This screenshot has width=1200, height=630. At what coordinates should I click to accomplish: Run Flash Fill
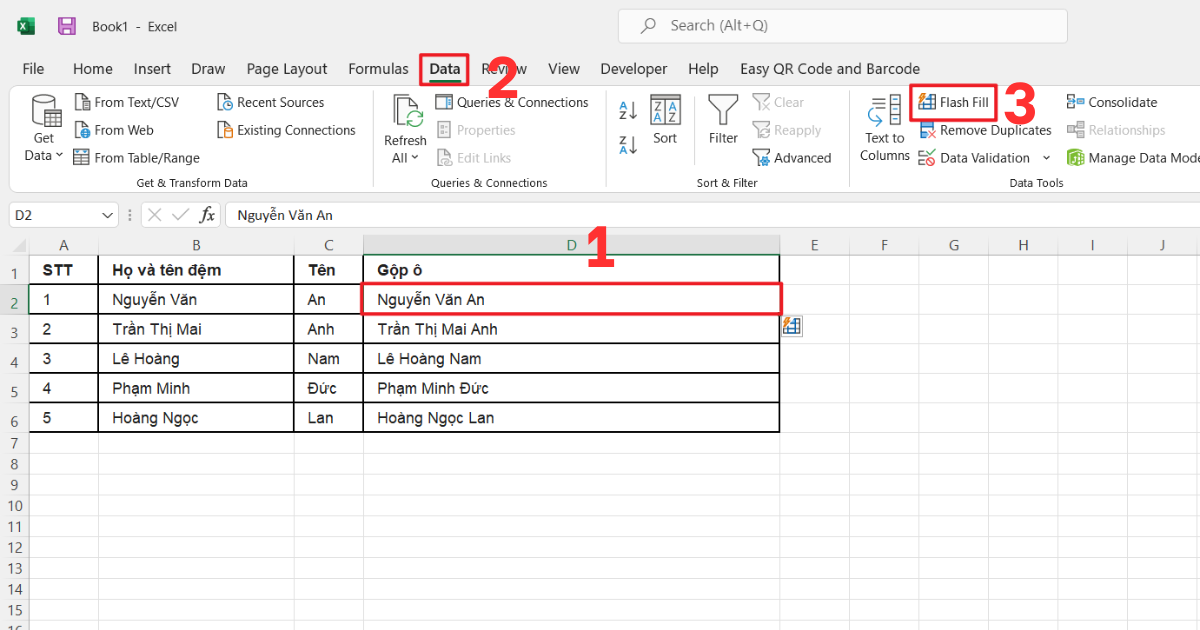click(x=953, y=102)
